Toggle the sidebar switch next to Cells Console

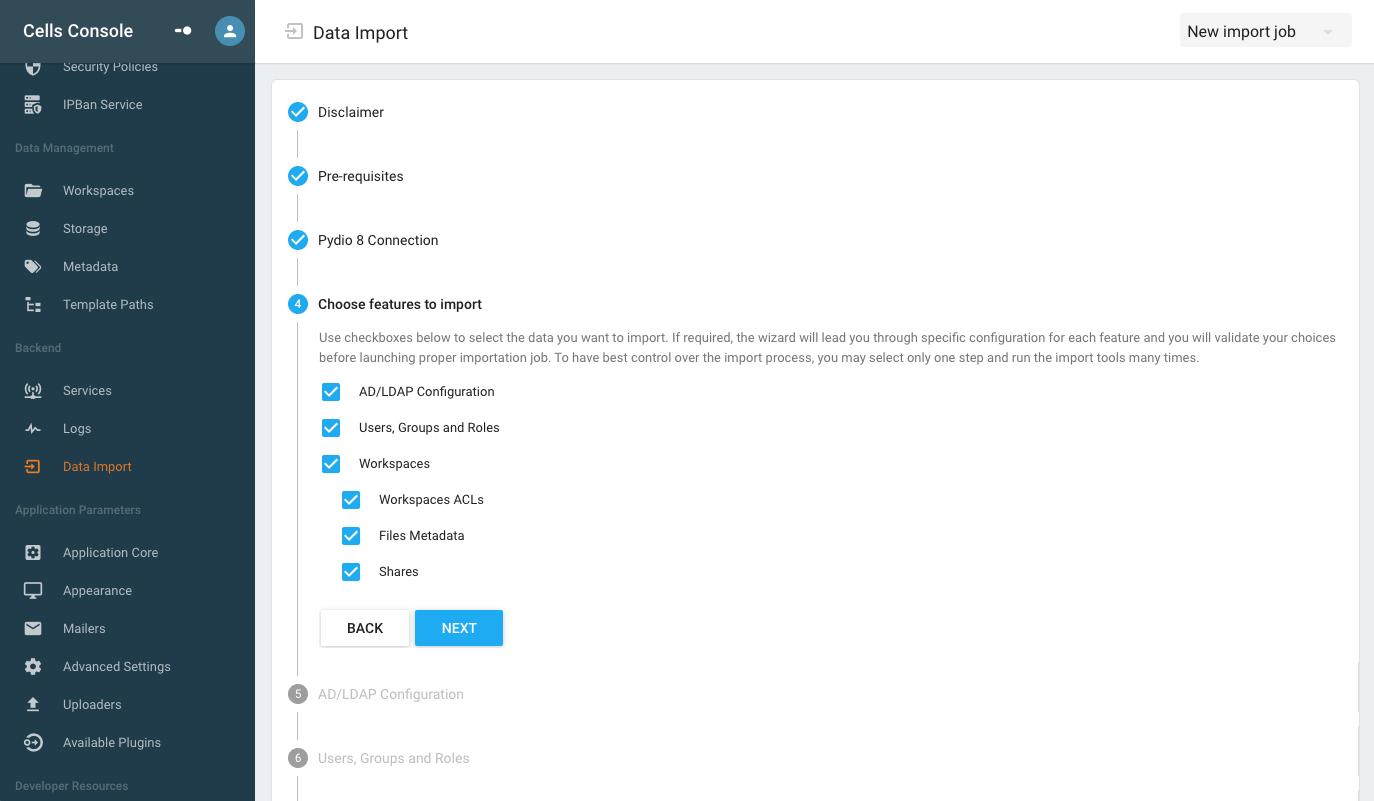(x=183, y=31)
